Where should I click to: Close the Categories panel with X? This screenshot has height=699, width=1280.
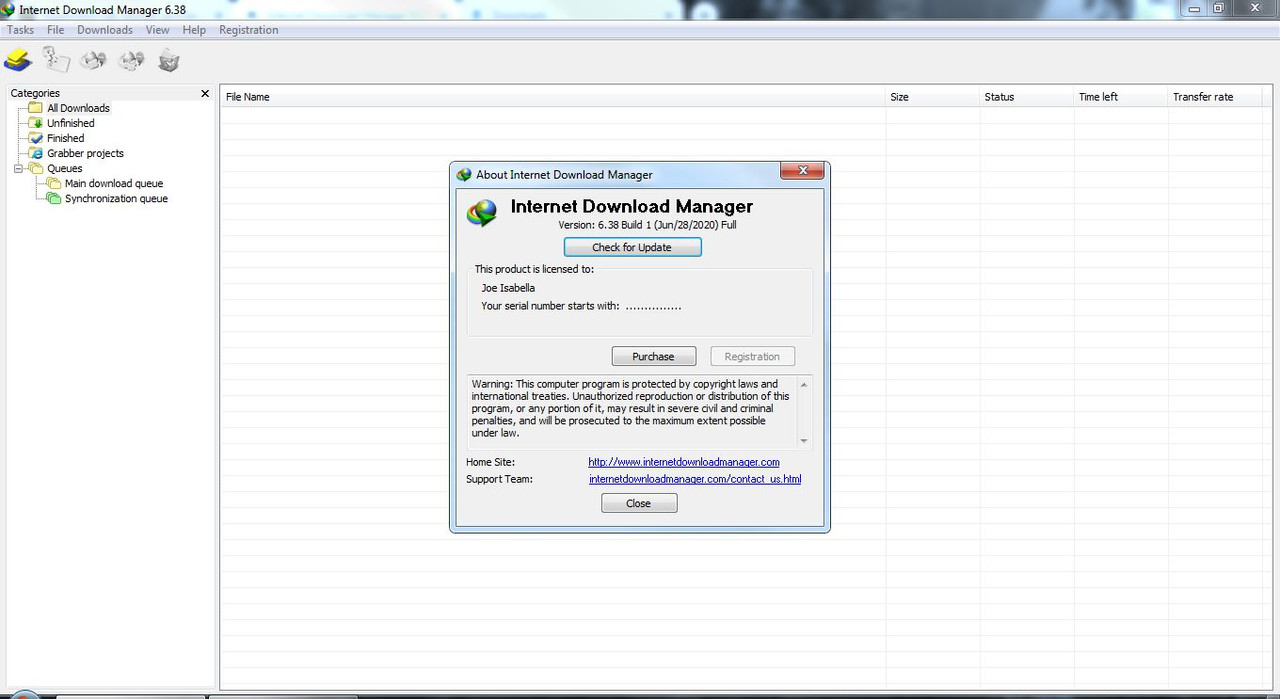point(205,93)
